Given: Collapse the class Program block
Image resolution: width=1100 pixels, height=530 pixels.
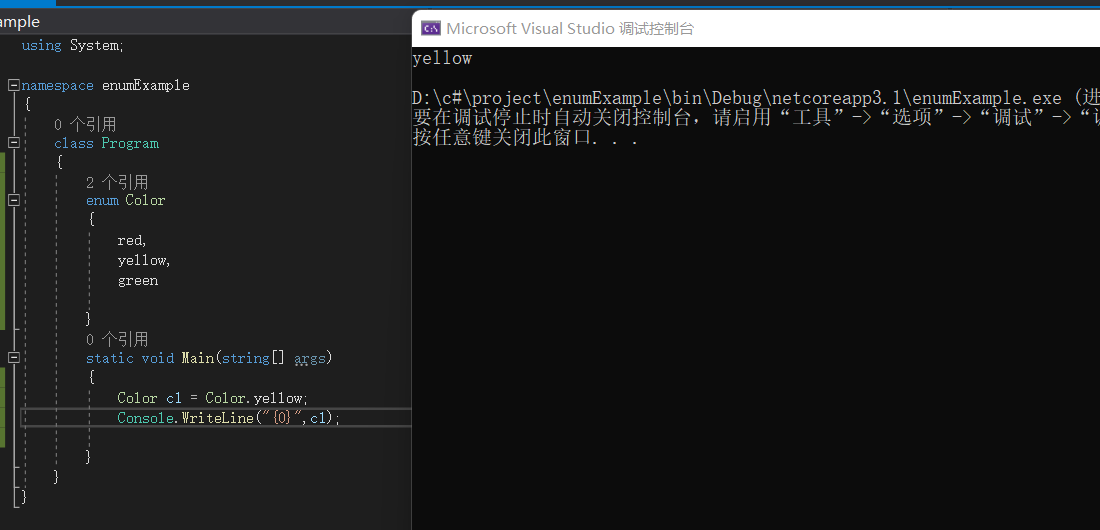Looking at the screenshot, I should tap(13, 143).
